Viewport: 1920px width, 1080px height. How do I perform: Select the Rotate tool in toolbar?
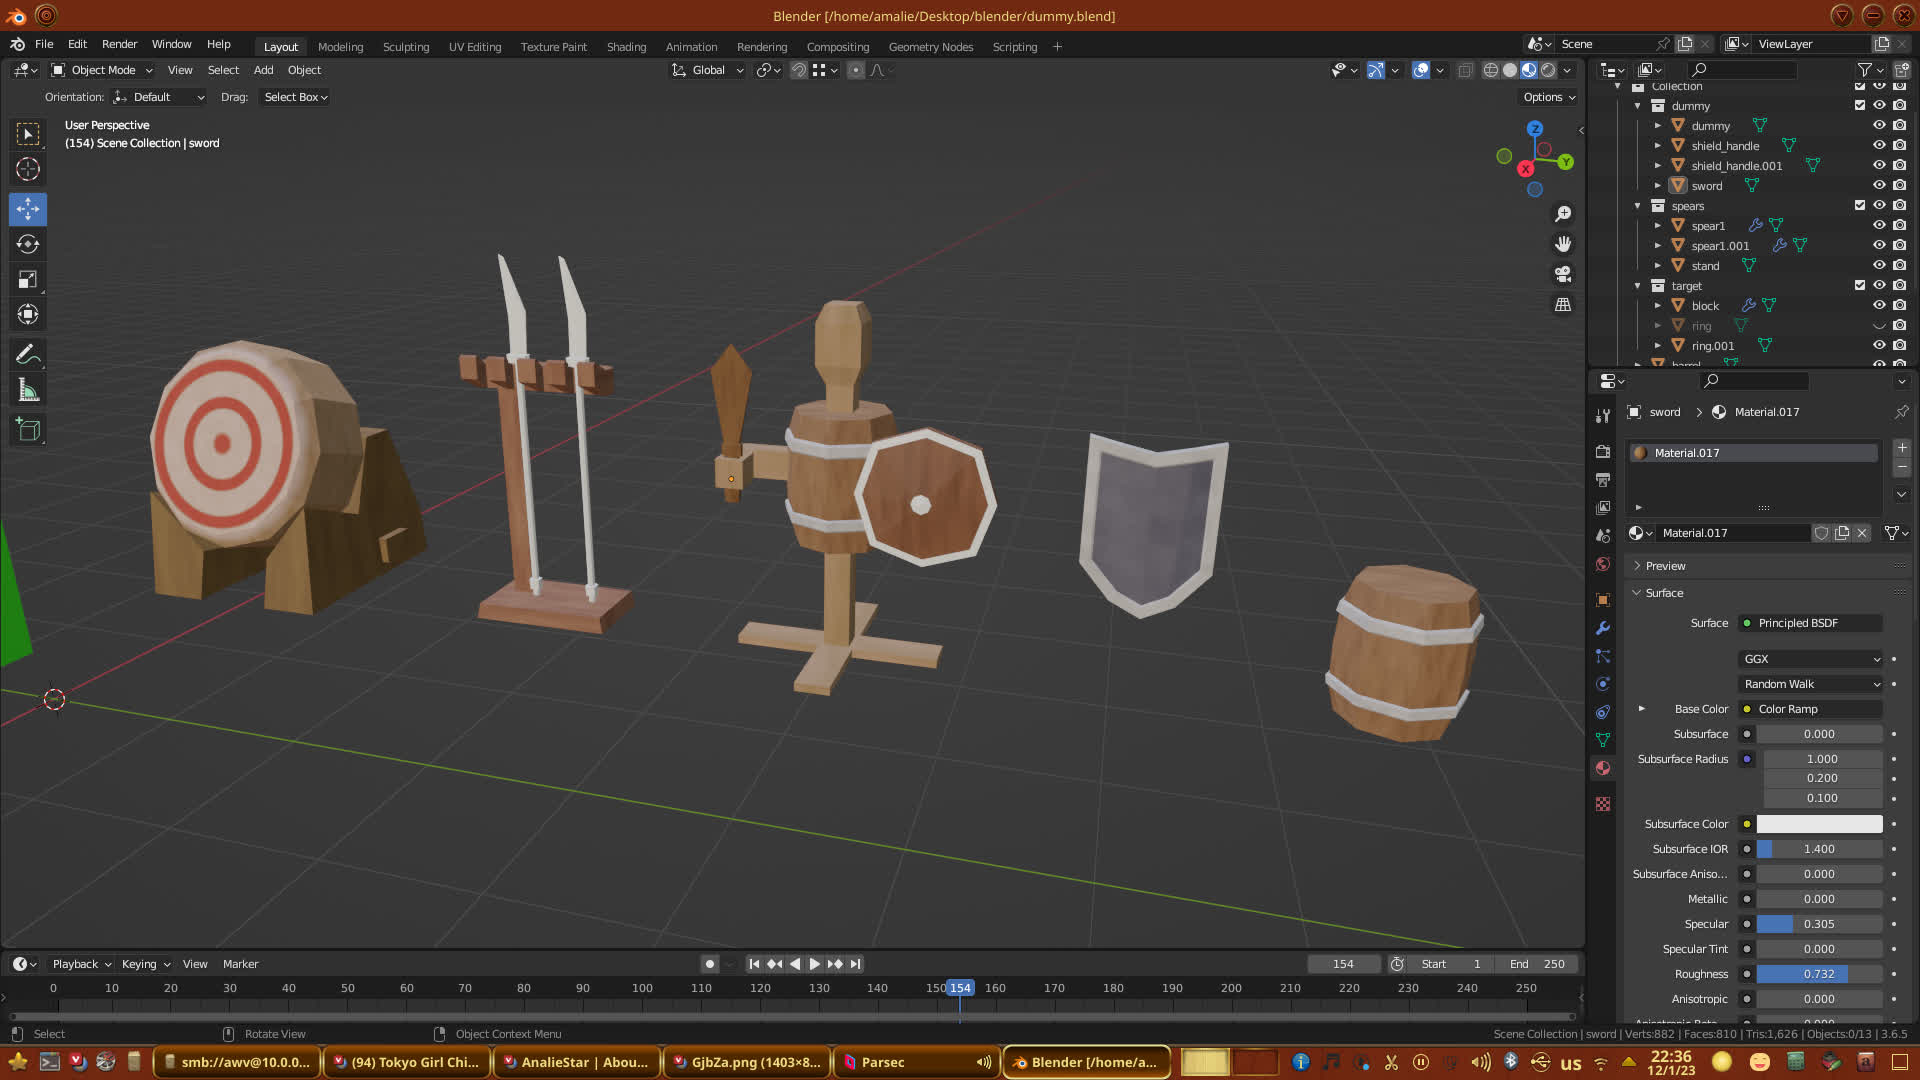(28, 245)
